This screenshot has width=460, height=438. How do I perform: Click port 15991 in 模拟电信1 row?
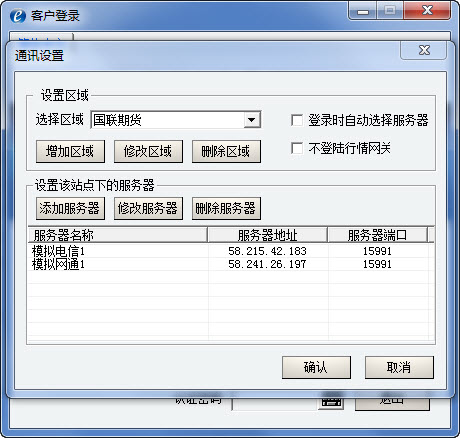(x=377, y=251)
